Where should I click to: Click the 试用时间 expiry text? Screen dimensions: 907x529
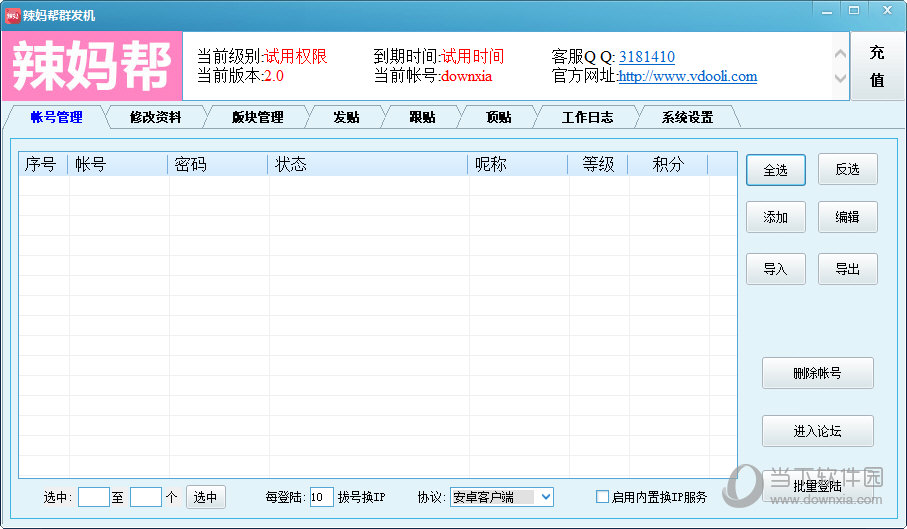[473, 56]
